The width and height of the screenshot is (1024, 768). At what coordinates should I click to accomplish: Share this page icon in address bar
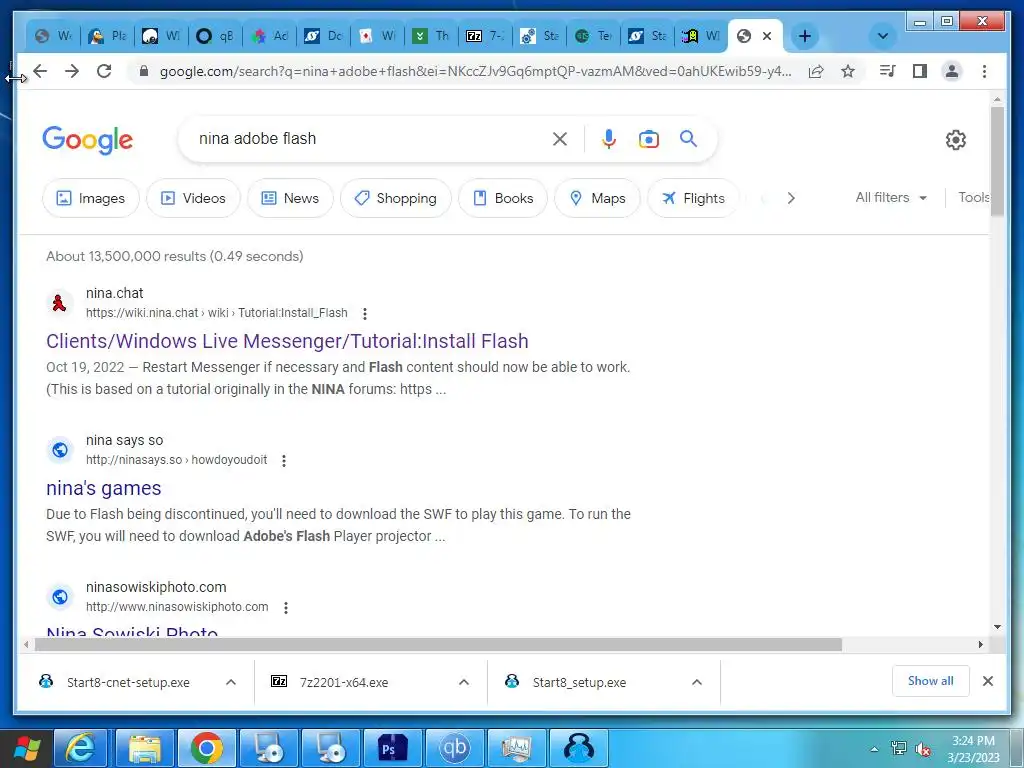coord(816,71)
